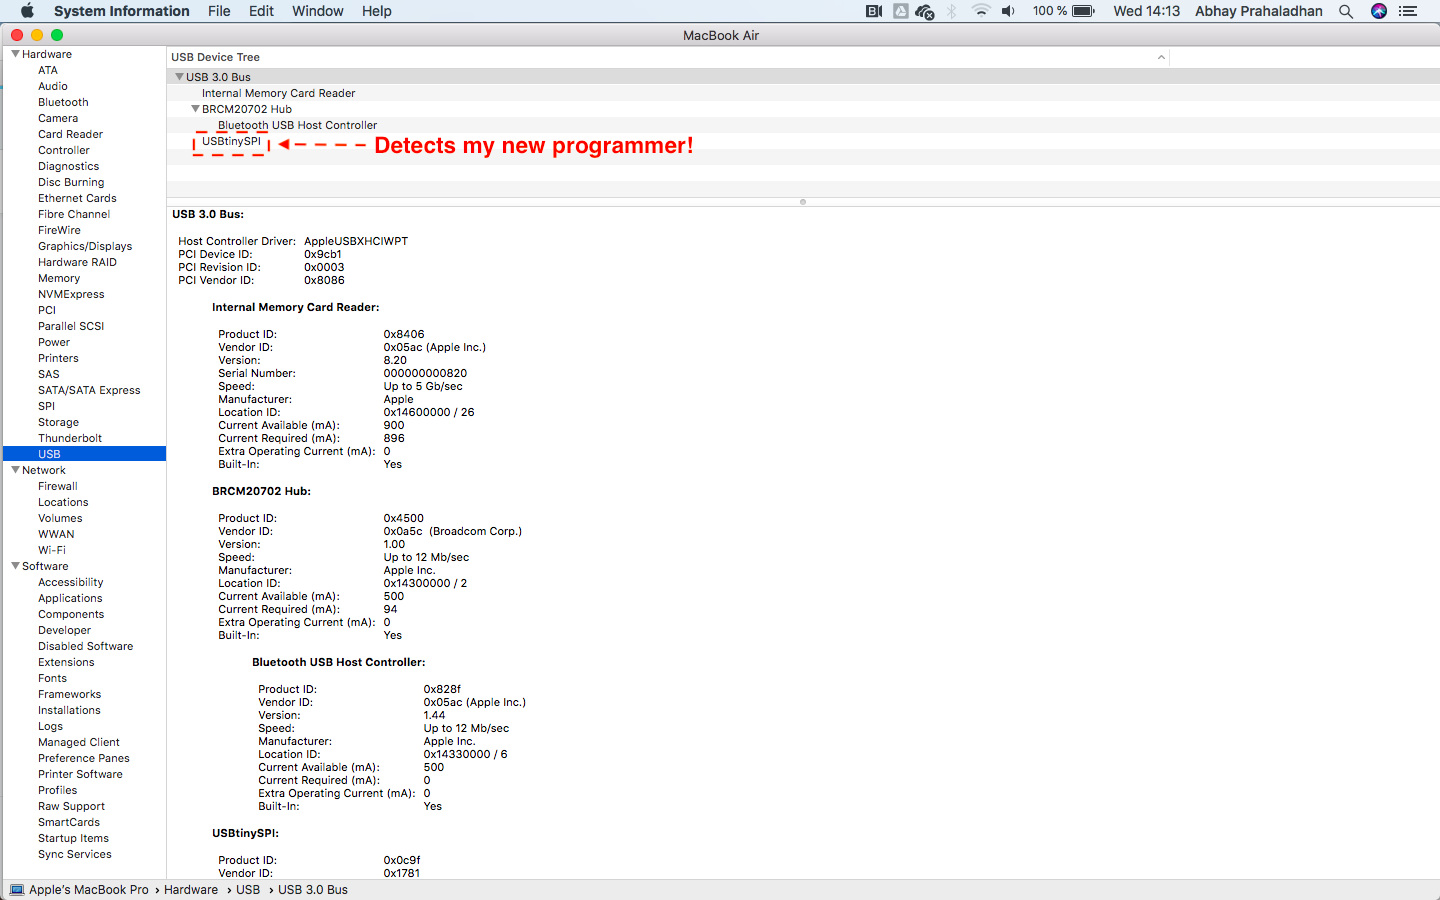This screenshot has width=1440, height=900.
Task: Open Spotlight search
Action: (1346, 11)
